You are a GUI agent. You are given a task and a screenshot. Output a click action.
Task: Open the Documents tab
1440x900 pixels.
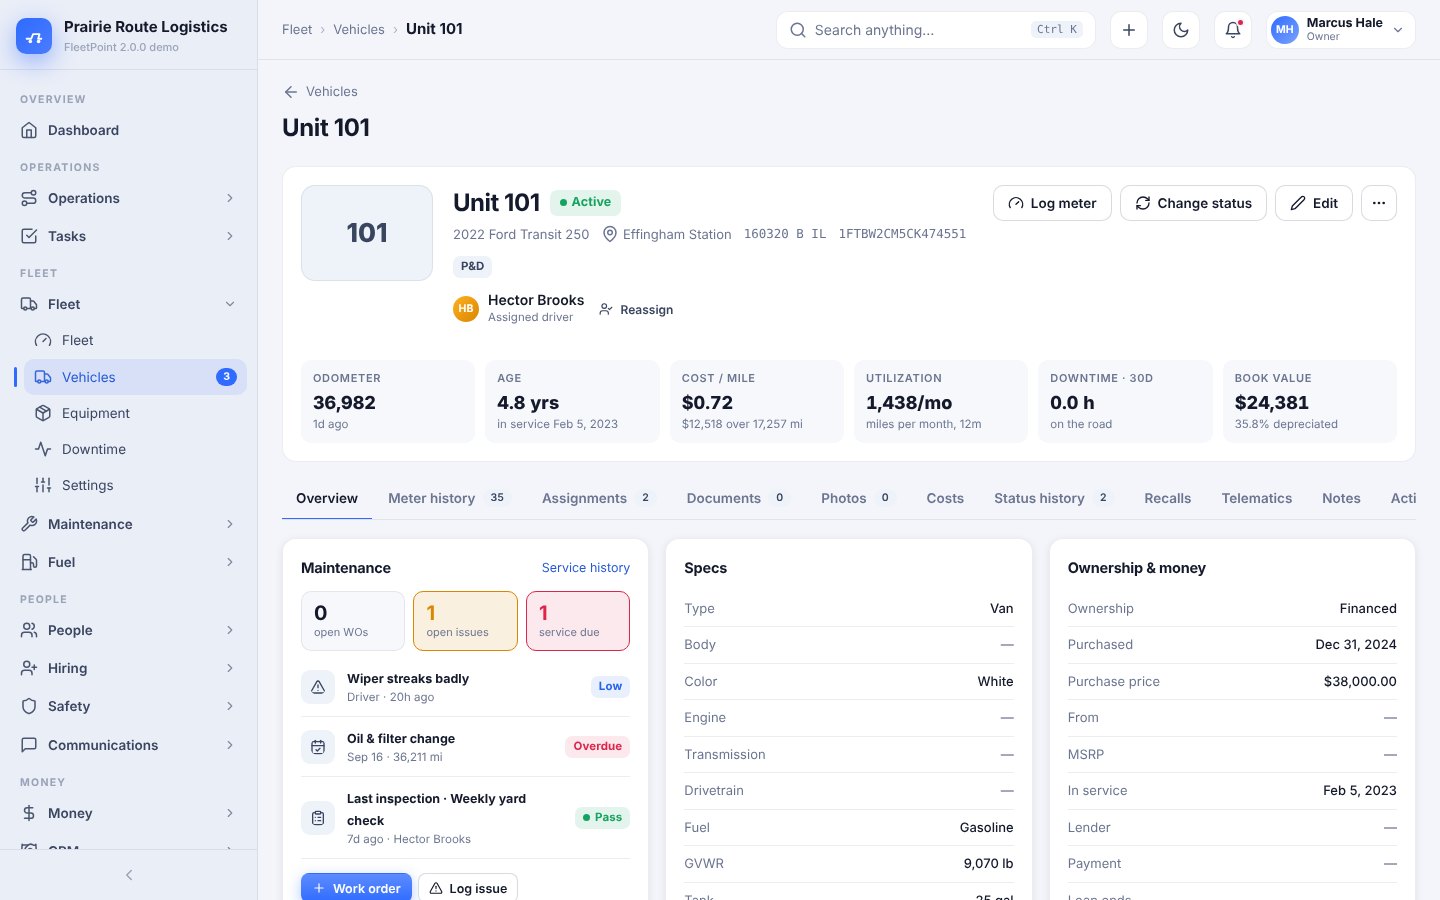click(737, 498)
